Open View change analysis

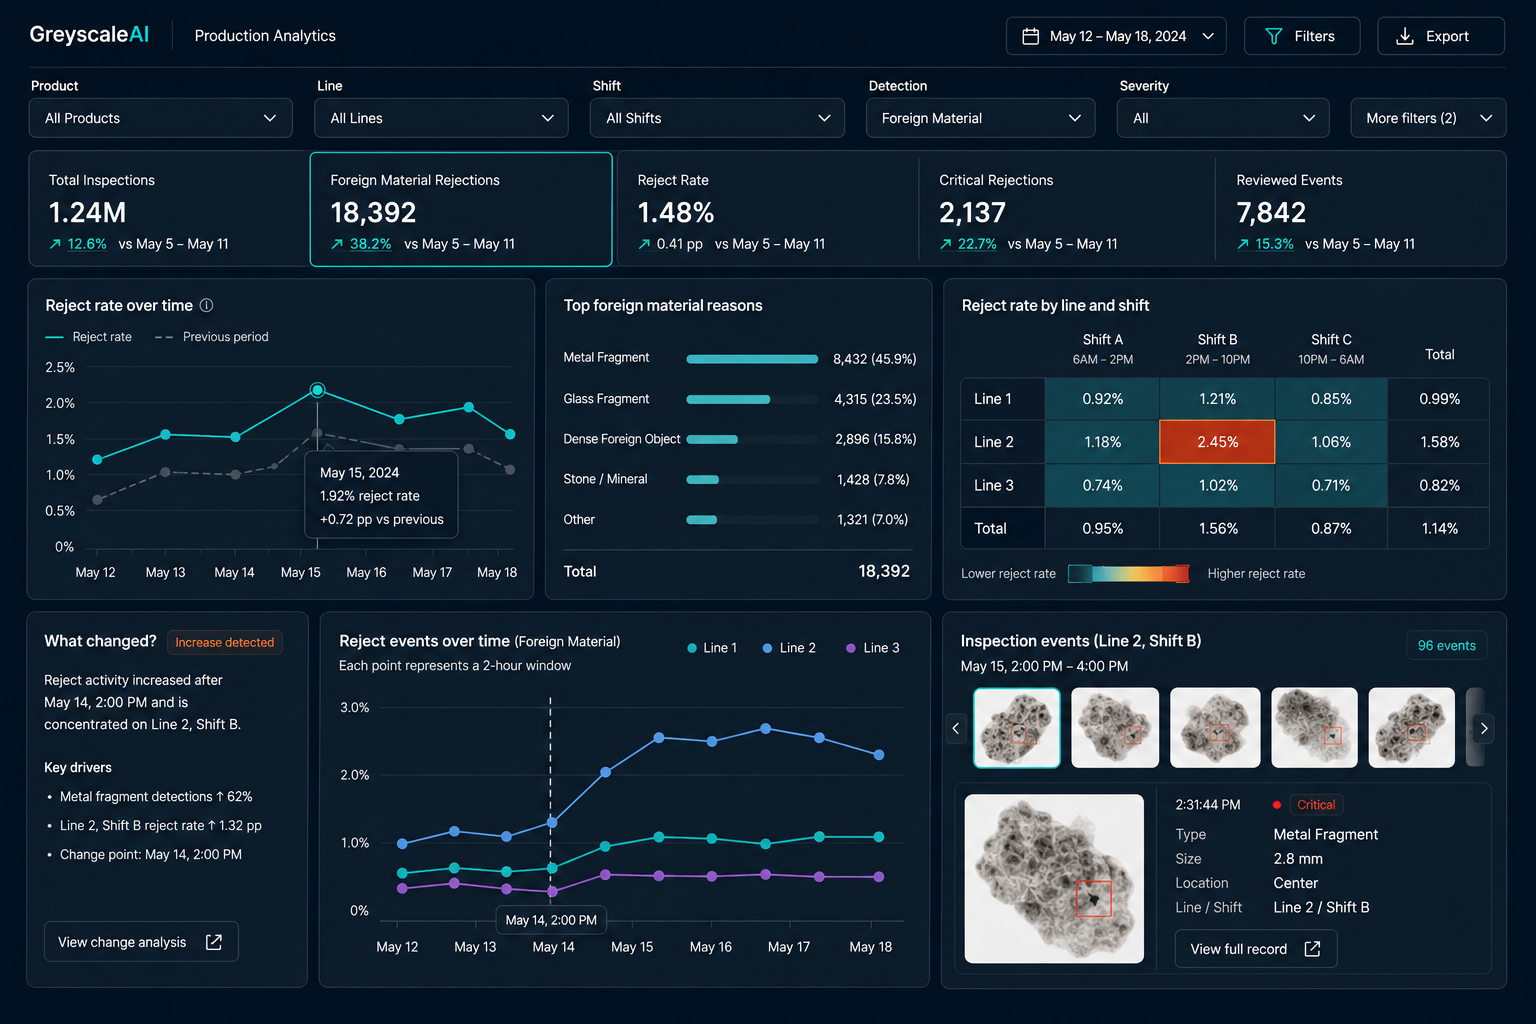(141, 942)
